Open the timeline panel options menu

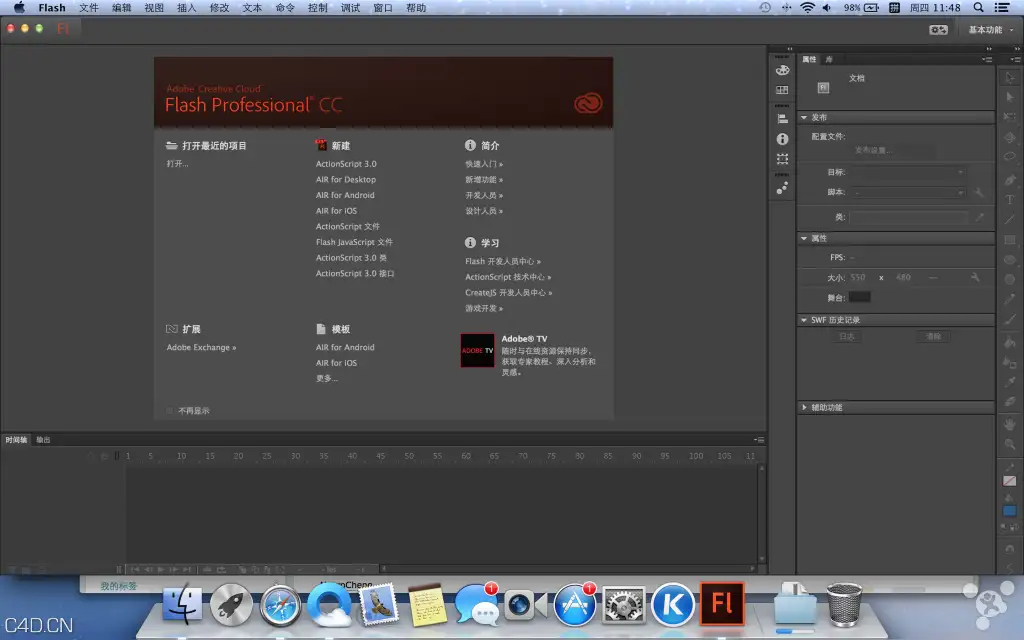[759, 440]
